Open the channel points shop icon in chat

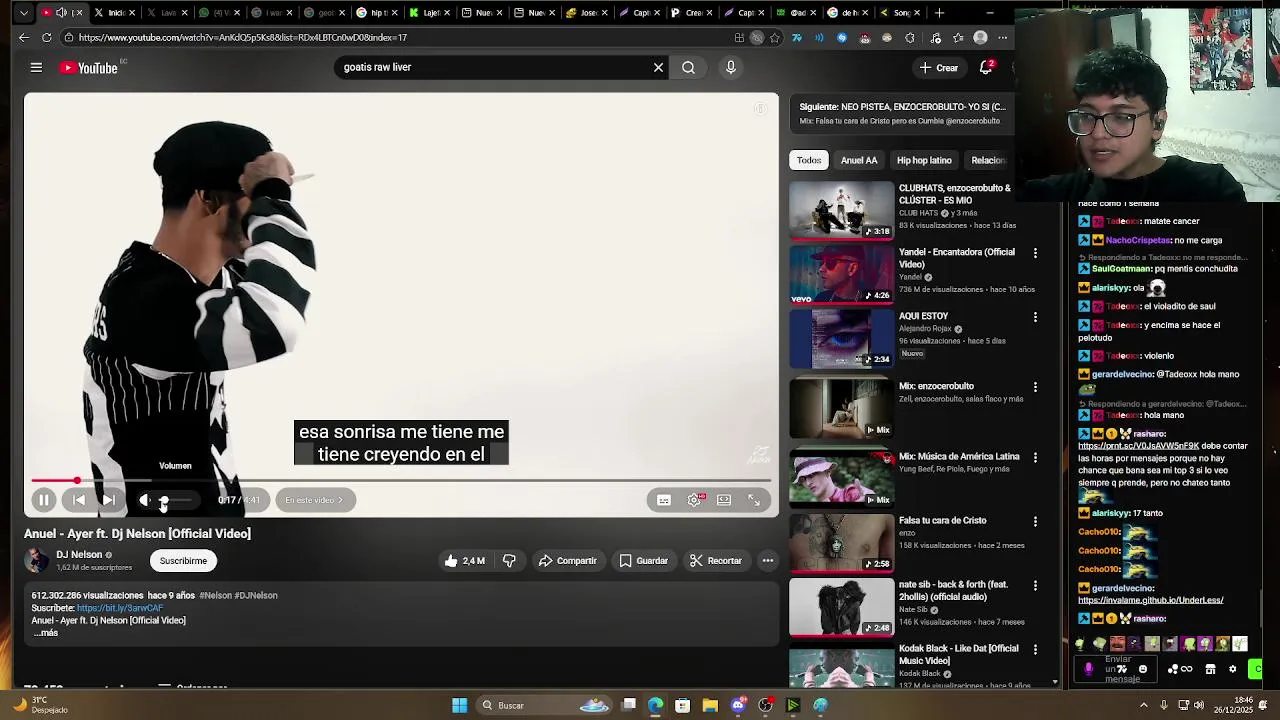click(x=1210, y=669)
